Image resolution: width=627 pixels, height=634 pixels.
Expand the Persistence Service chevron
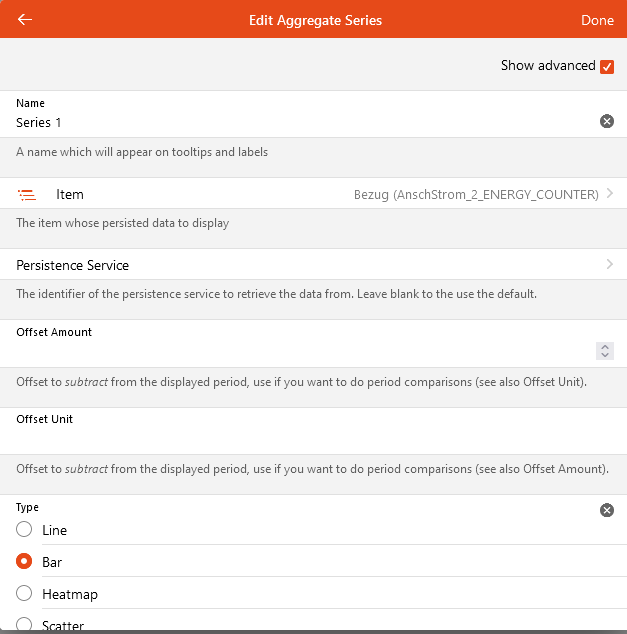(x=609, y=265)
